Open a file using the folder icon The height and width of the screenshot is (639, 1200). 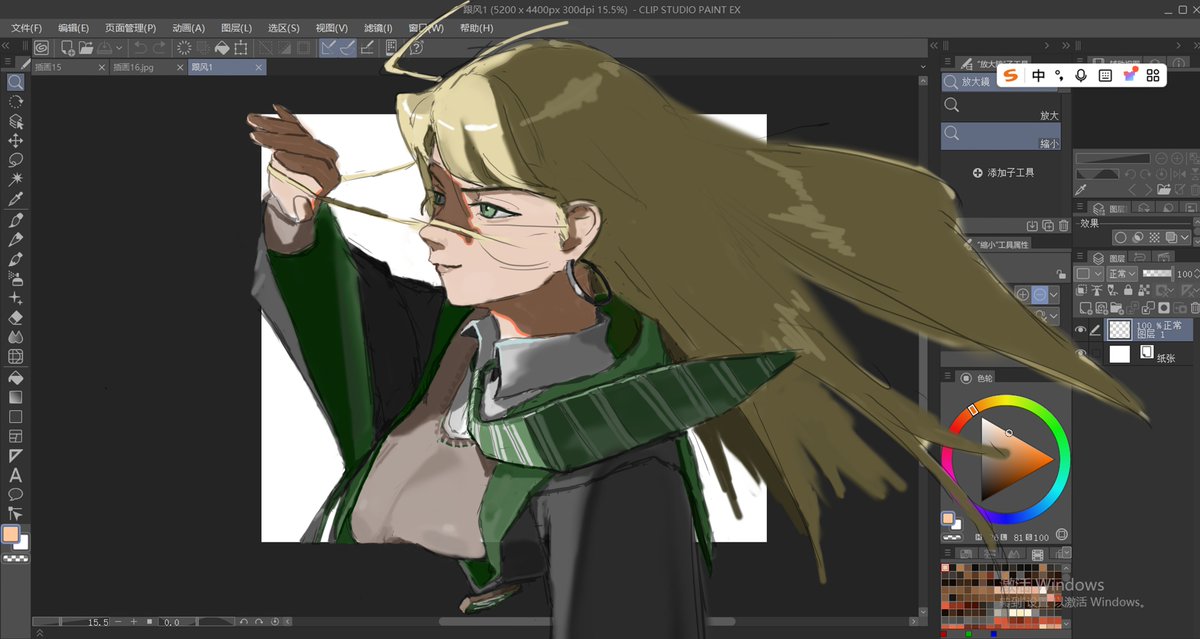tap(86, 47)
